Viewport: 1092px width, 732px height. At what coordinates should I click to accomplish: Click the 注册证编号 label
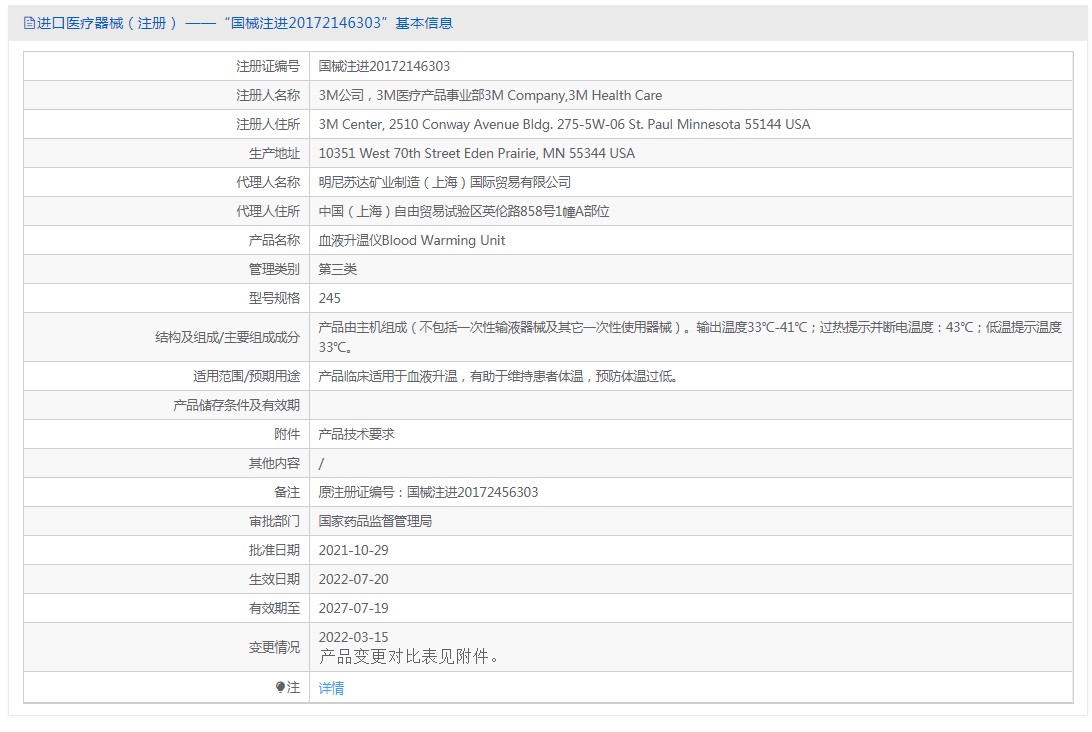(267, 66)
